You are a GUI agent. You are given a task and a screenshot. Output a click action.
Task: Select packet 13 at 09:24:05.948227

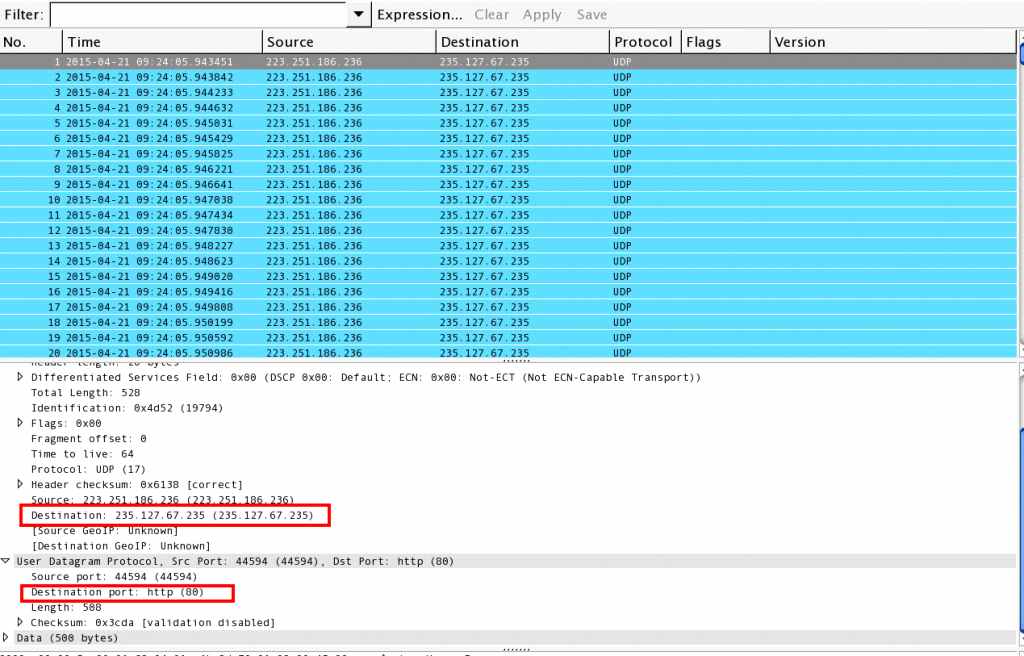click(x=508, y=246)
